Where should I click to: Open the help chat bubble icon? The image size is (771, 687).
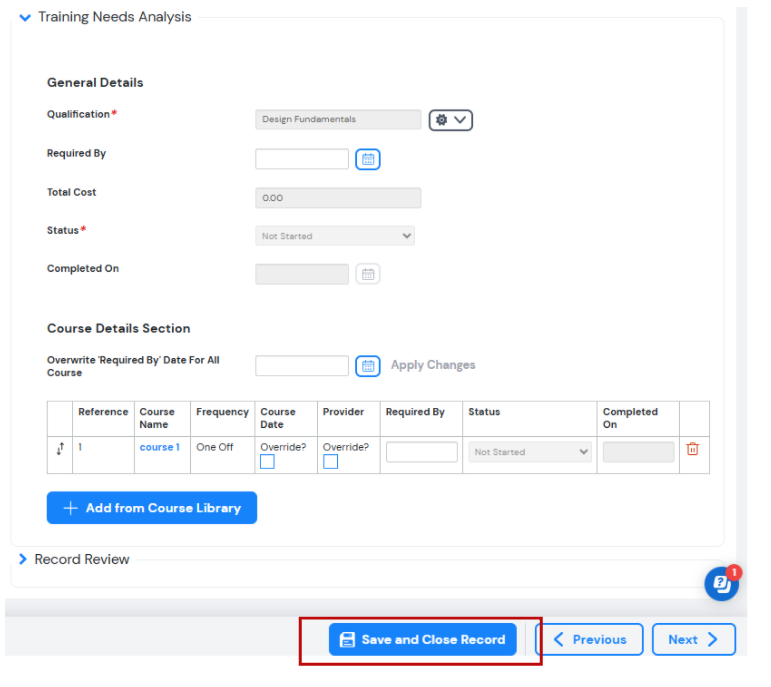[x=721, y=584]
